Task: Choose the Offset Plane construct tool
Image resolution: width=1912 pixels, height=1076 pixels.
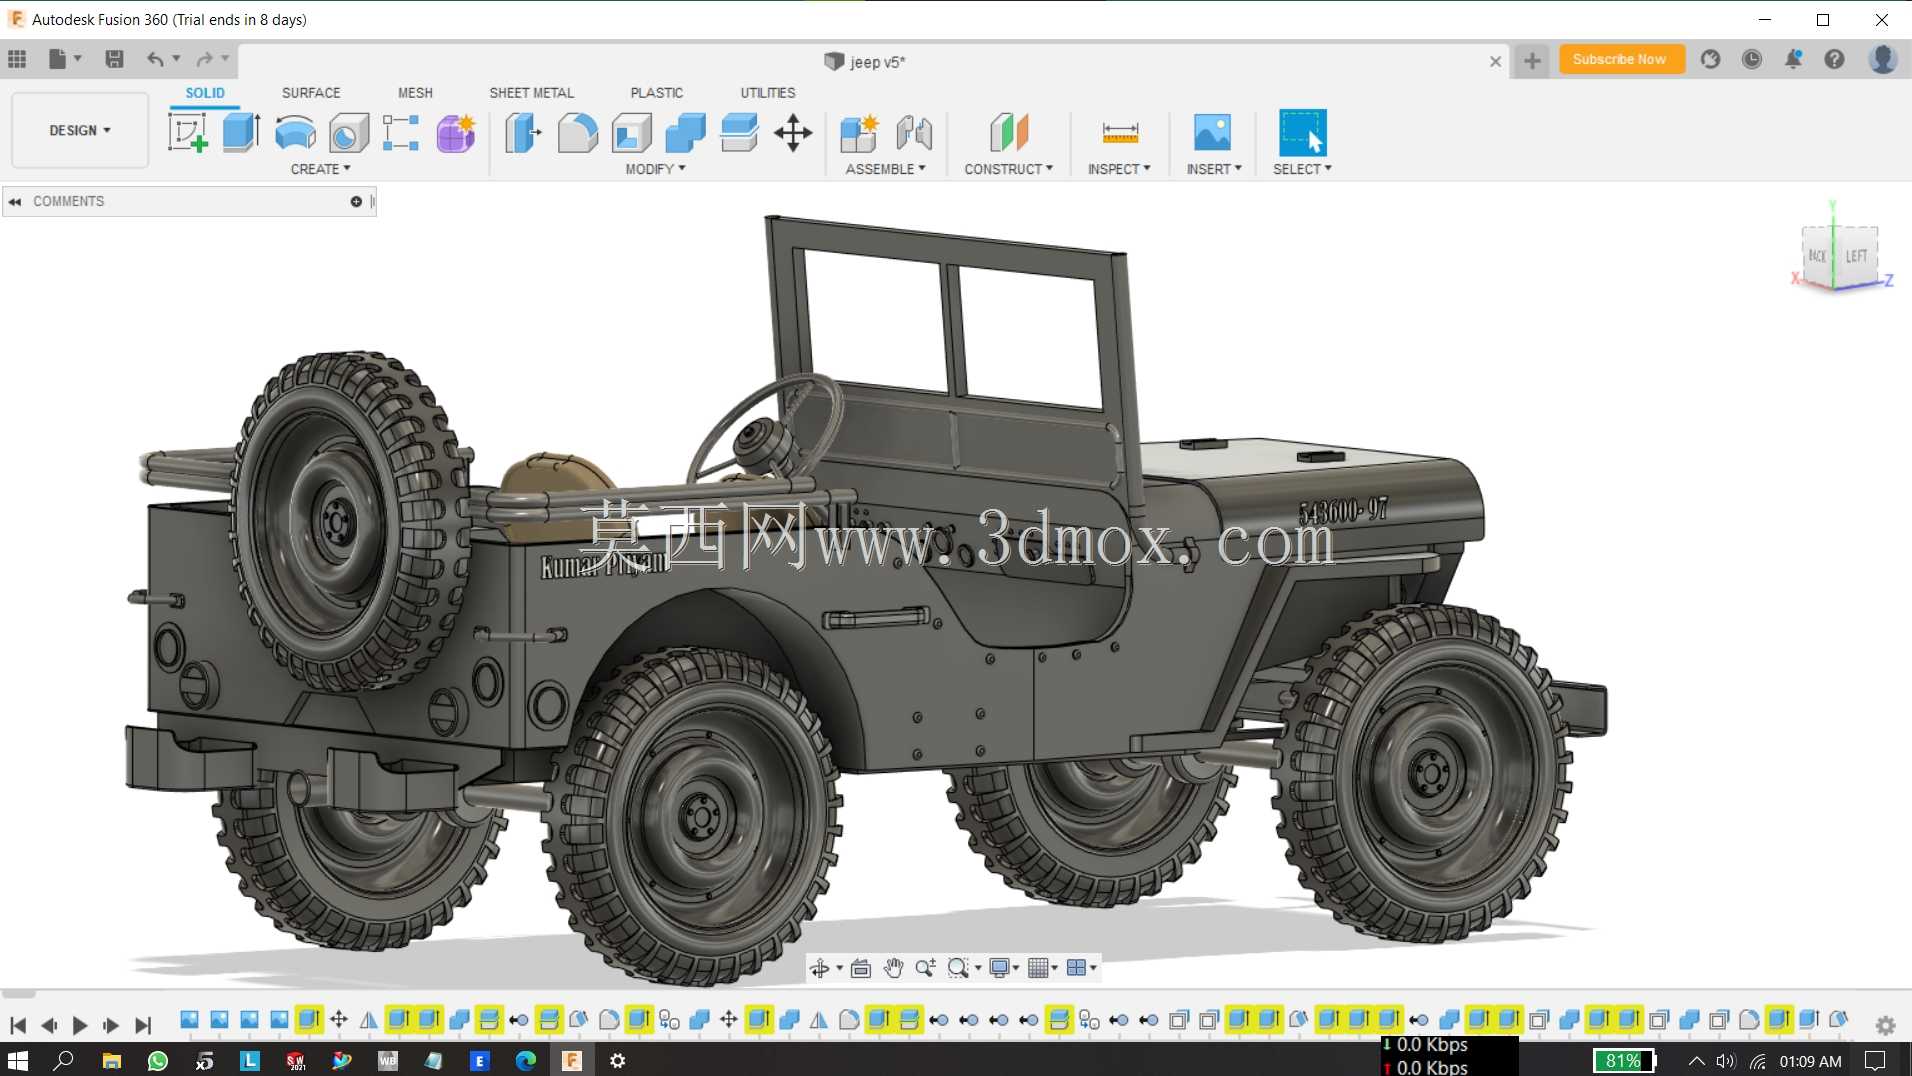Action: tap(1009, 132)
